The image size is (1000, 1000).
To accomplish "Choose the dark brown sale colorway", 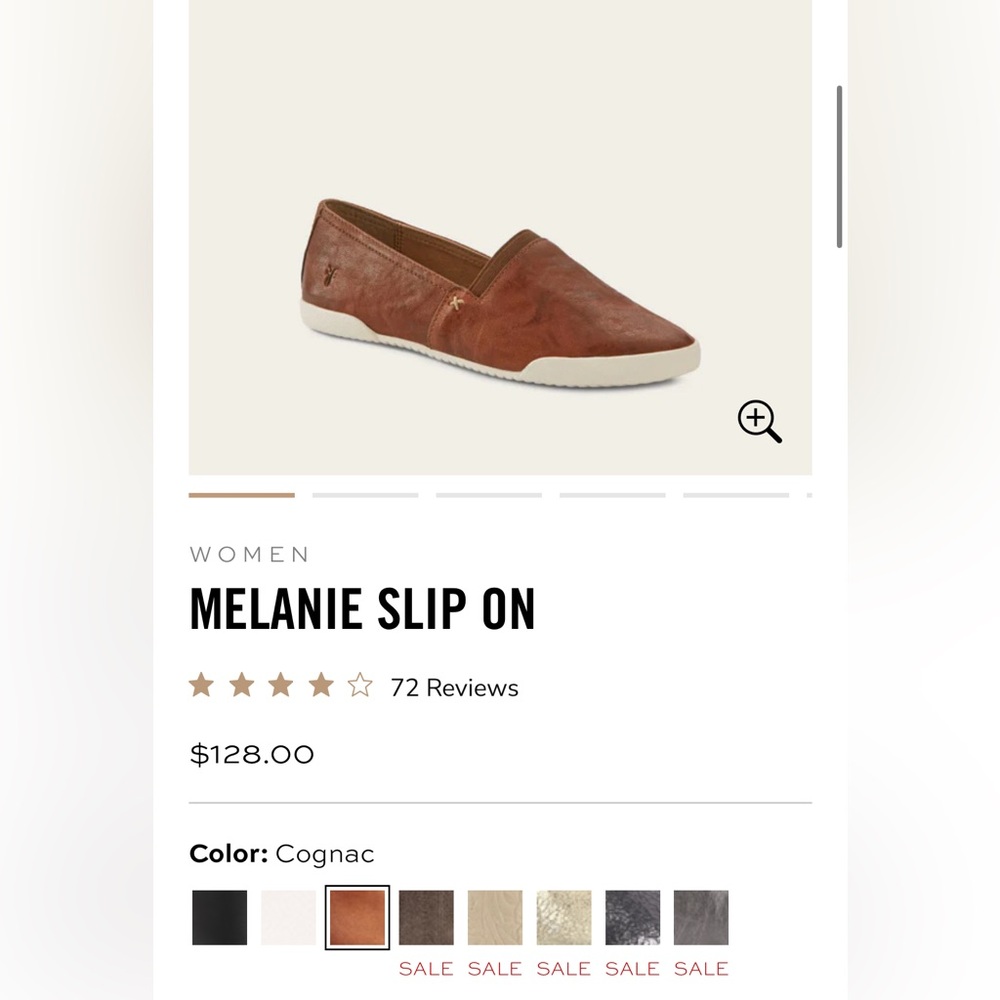I will 425,917.
